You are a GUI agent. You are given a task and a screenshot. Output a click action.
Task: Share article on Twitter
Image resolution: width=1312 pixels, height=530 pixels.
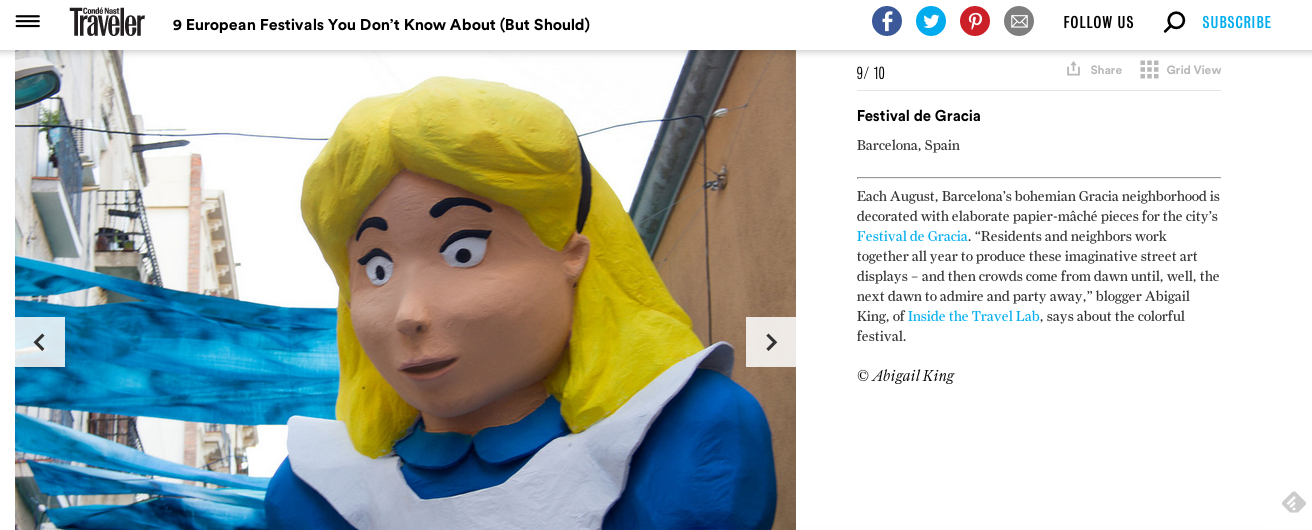931,21
